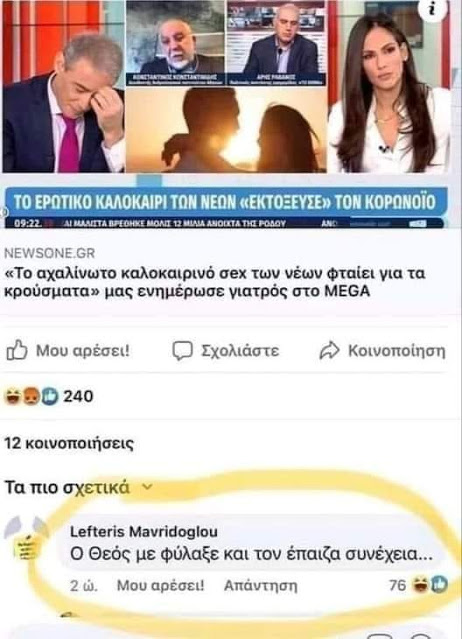This screenshot has width=462, height=639.
Task: Click the share arrow icon beside Κοινοποίηση
Action: 329,350
